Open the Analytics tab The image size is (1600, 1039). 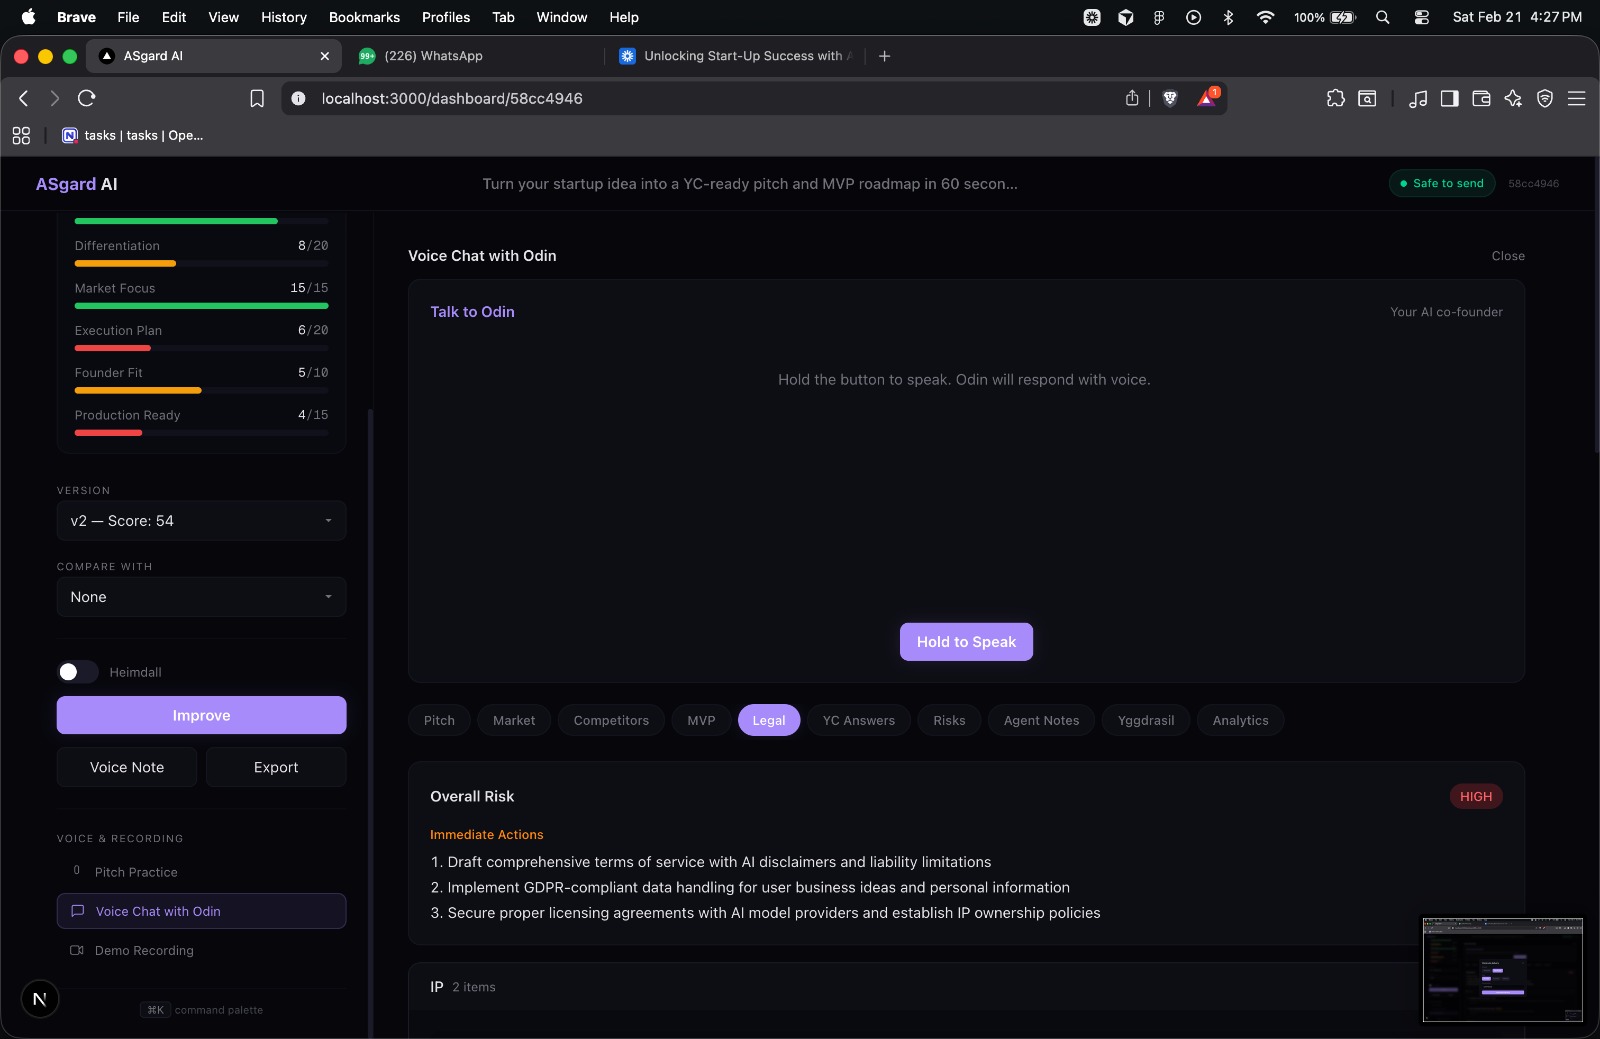point(1240,720)
